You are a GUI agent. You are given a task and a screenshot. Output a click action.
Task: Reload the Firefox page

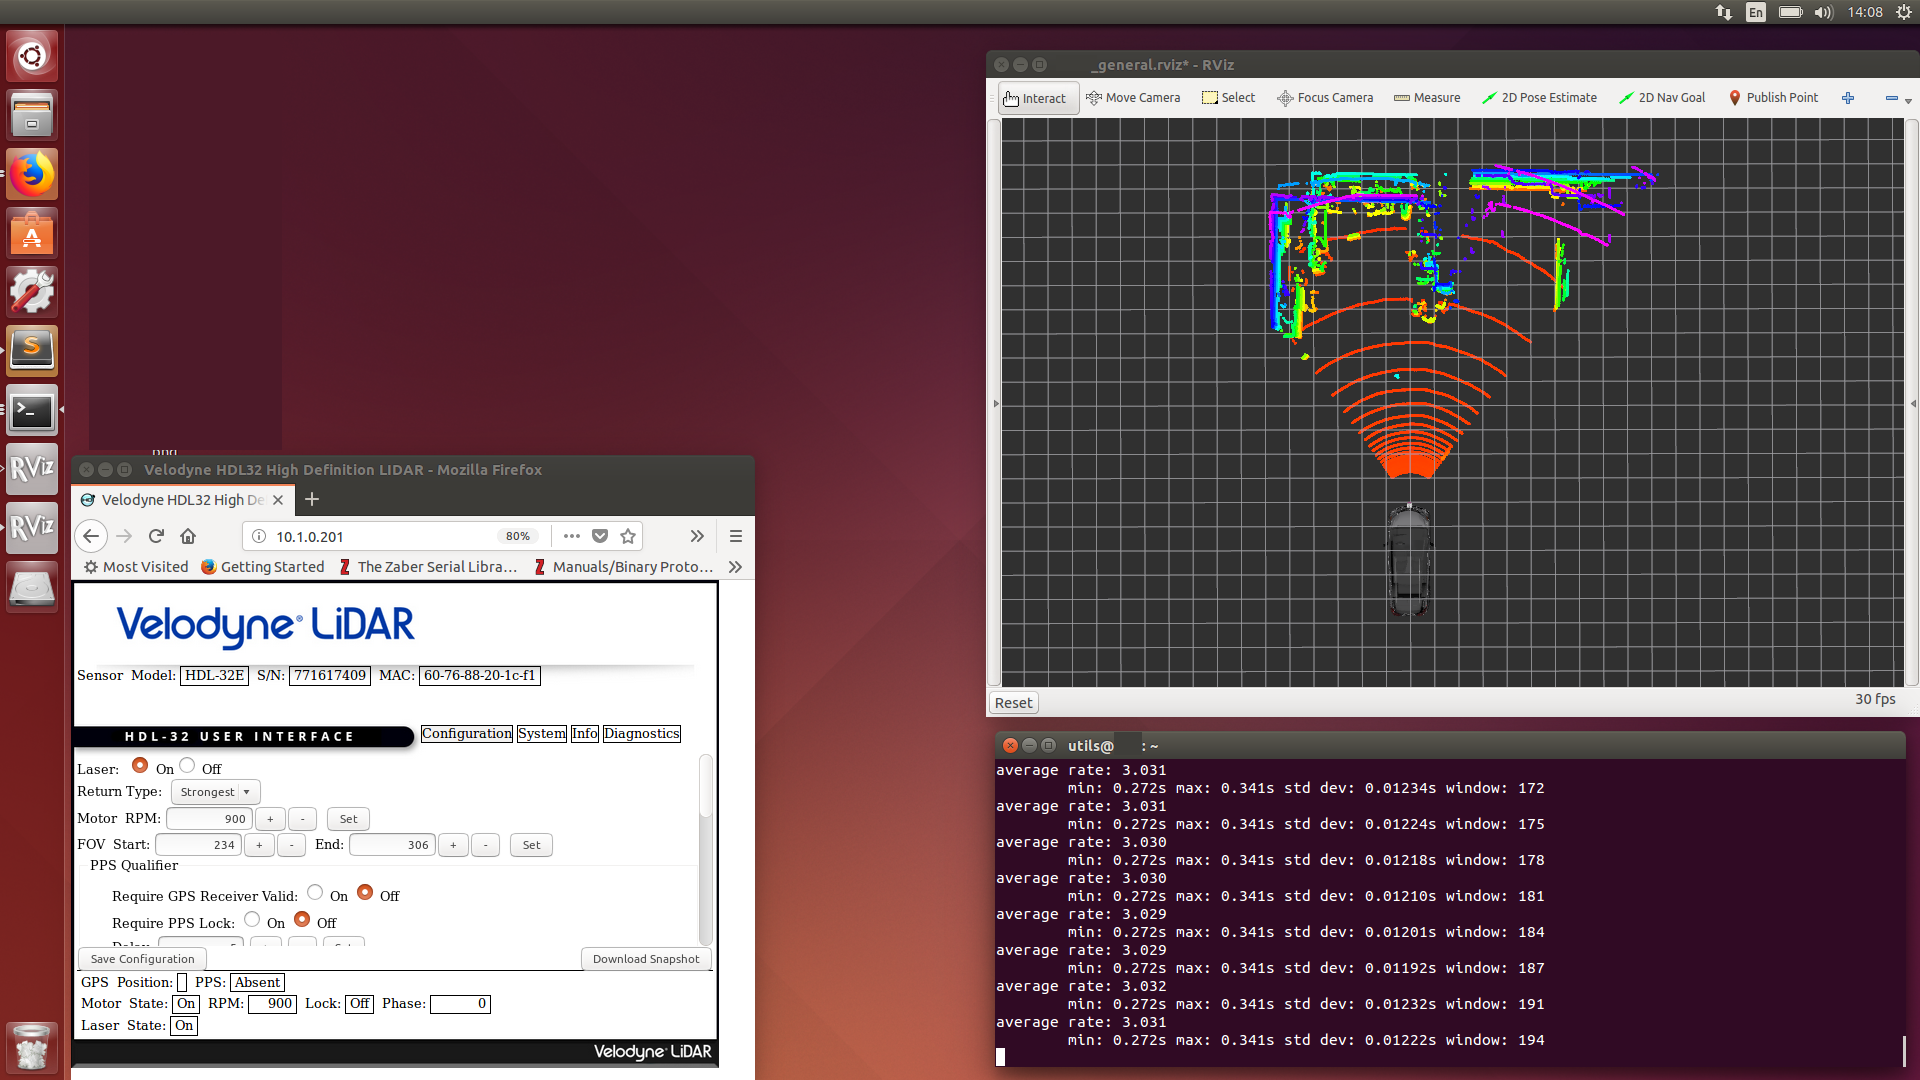[156, 536]
